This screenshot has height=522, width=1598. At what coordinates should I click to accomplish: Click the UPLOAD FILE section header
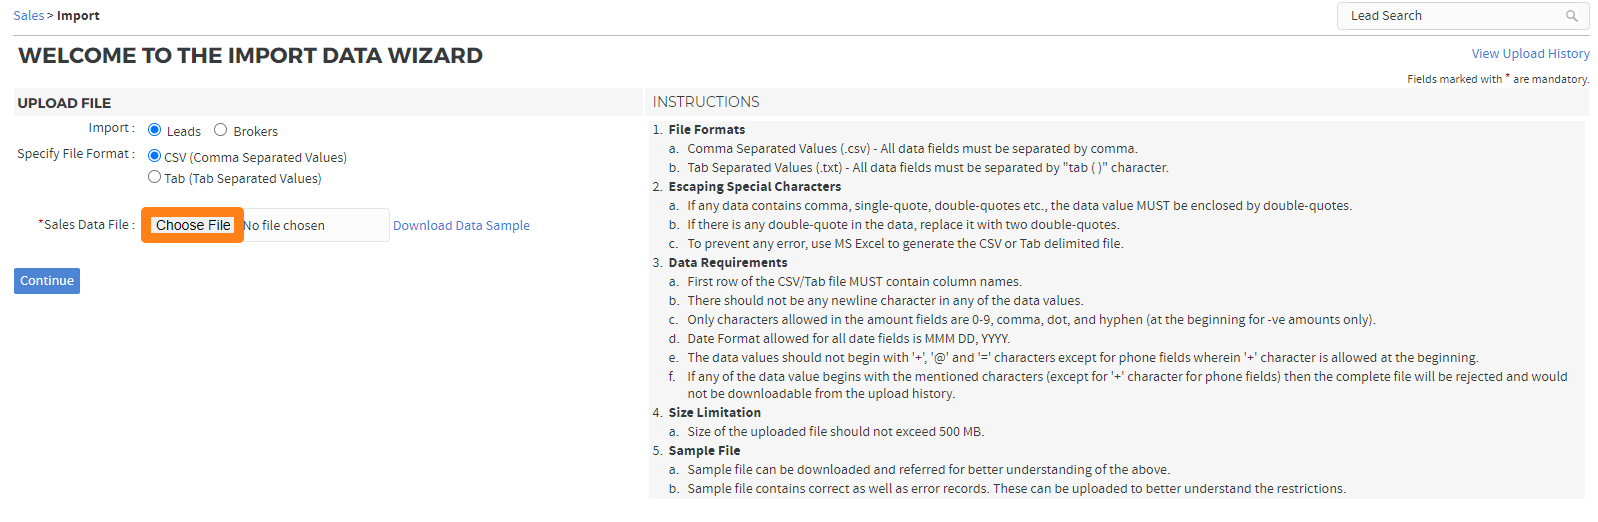64,103
